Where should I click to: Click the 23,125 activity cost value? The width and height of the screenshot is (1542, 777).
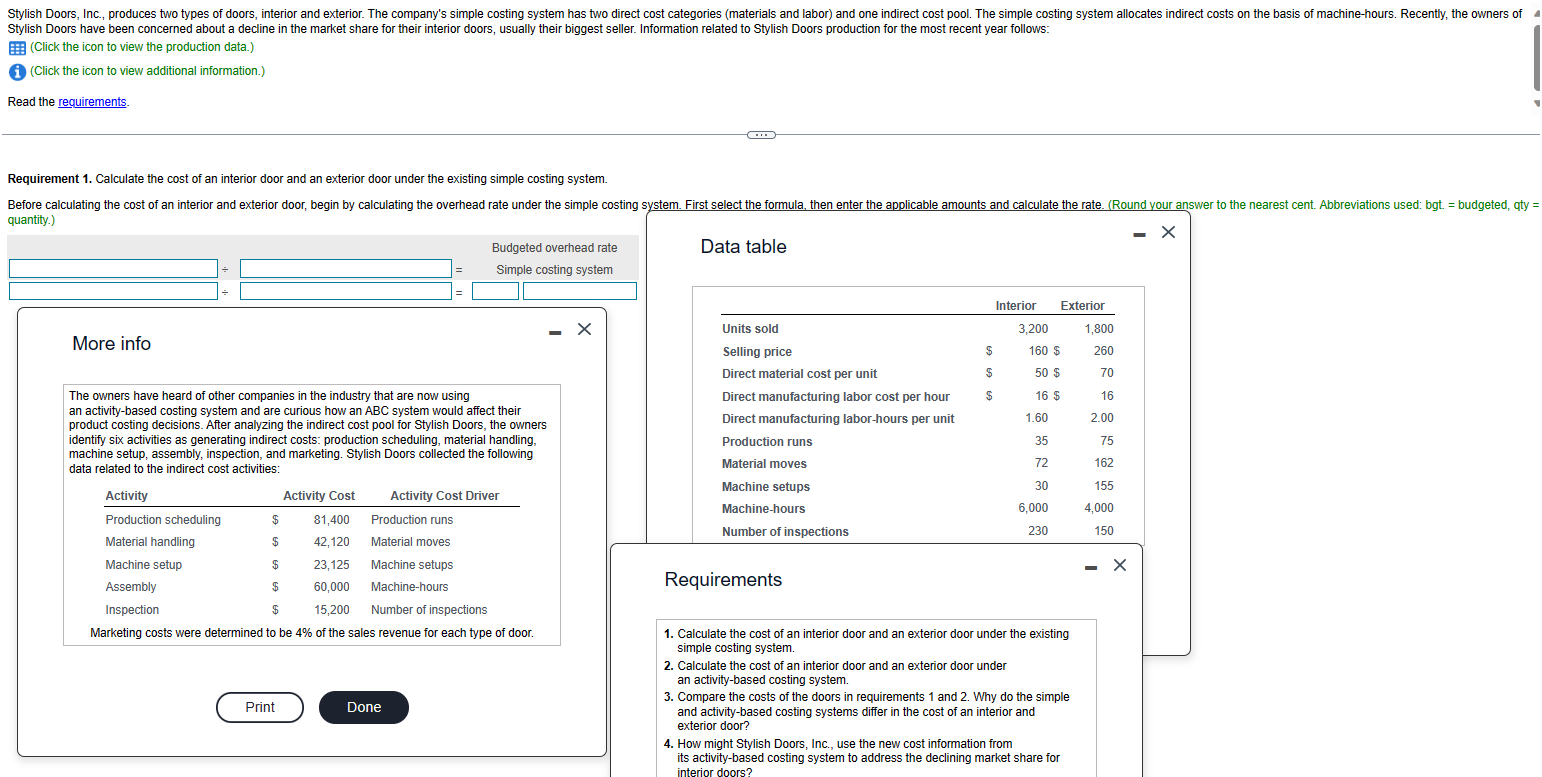click(332, 565)
